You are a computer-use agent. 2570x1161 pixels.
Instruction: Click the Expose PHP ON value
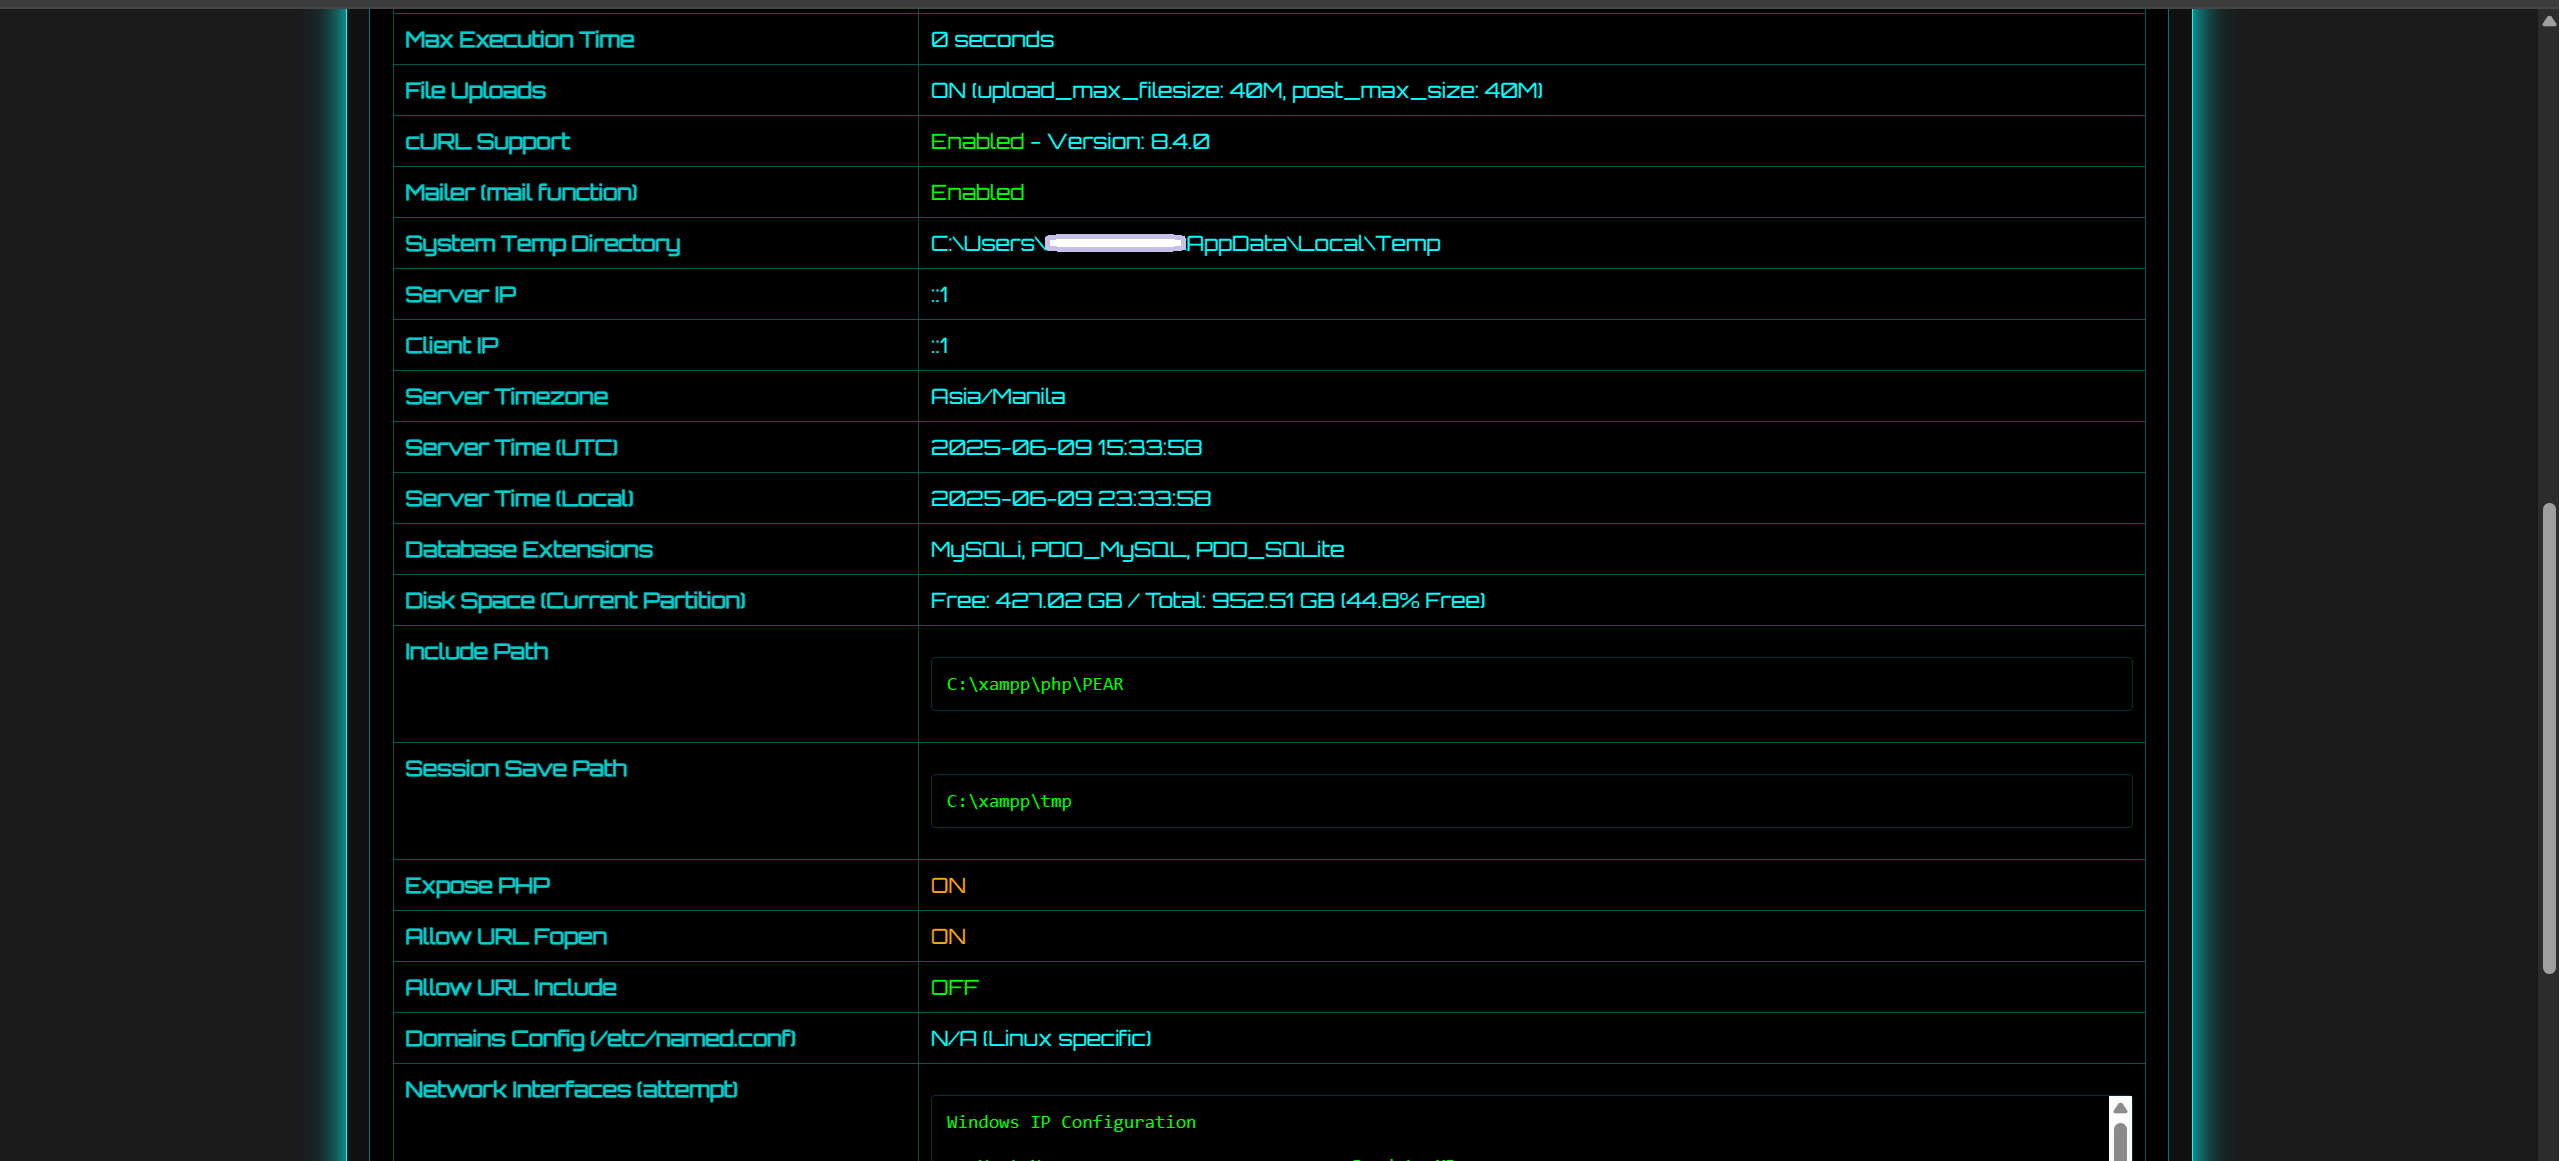point(947,886)
